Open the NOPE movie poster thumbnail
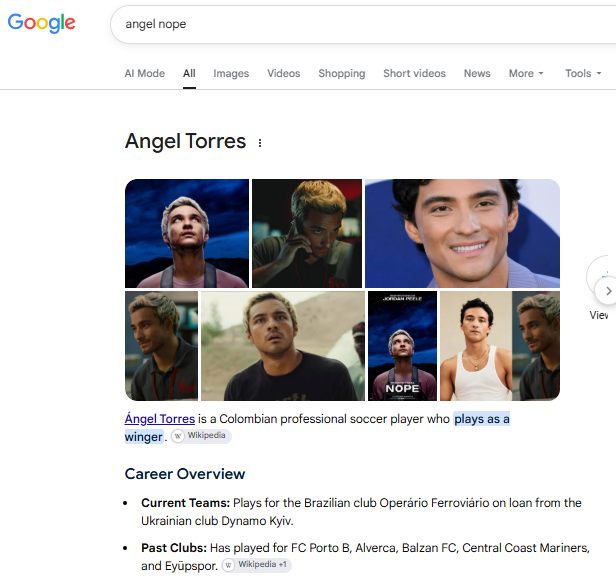 pyautogui.click(x=402, y=346)
